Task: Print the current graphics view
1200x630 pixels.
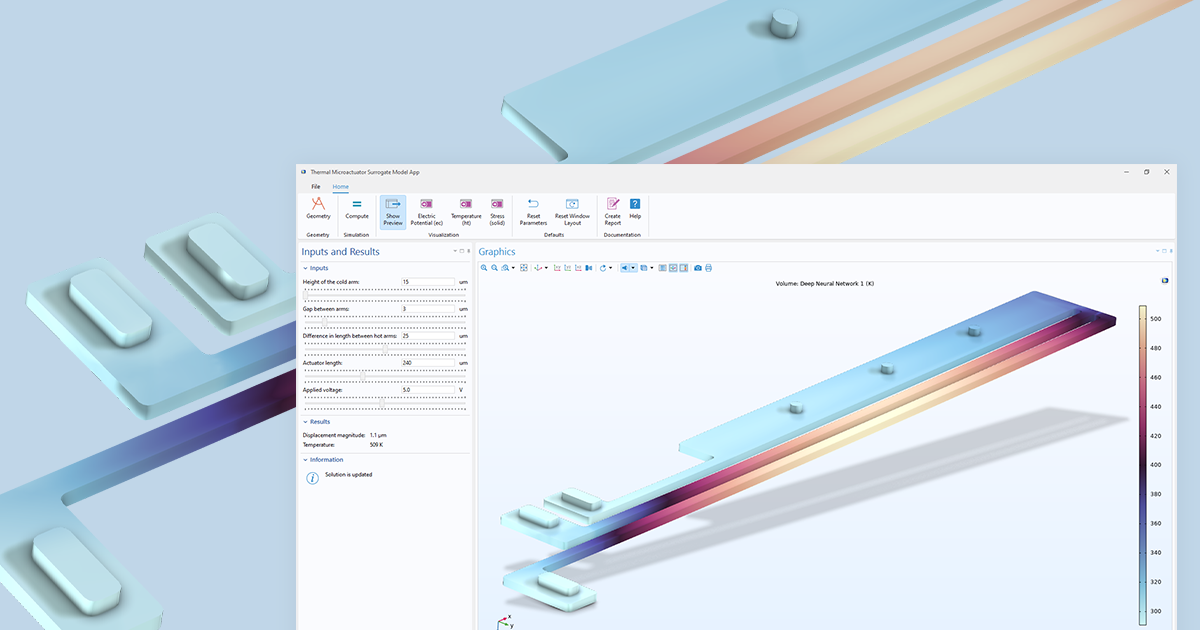Action: point(709,267)
